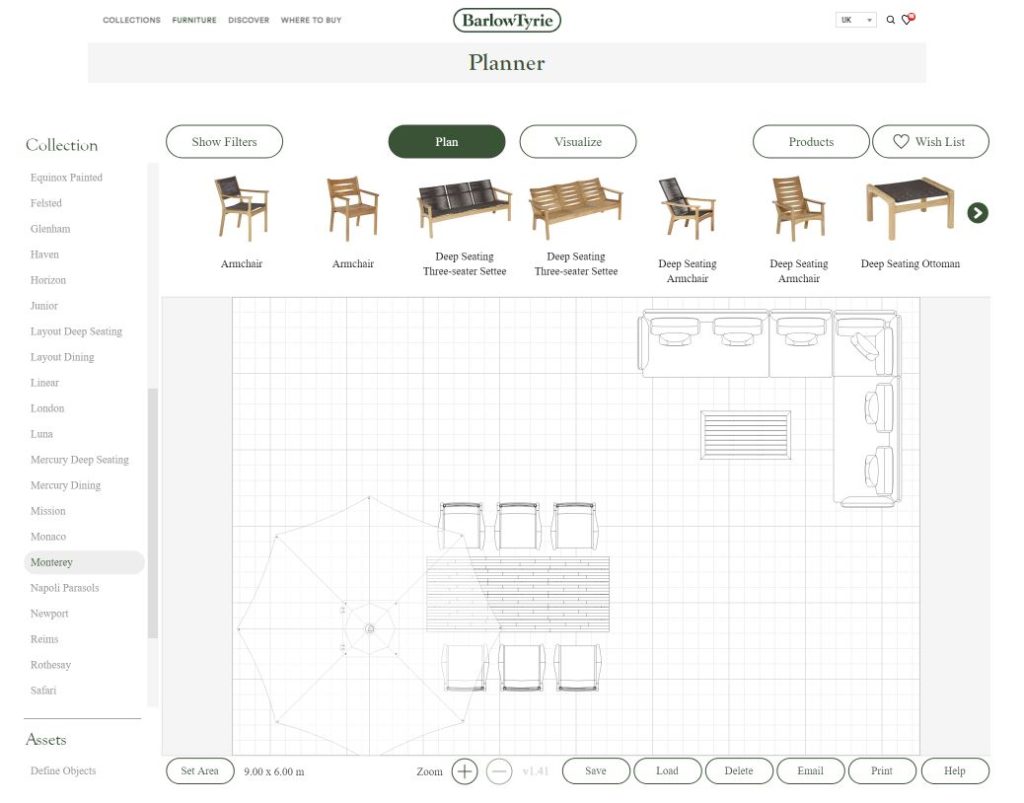Open the wish list heart icon in header
Screen dimensions: 1024x803
point(906,19)
